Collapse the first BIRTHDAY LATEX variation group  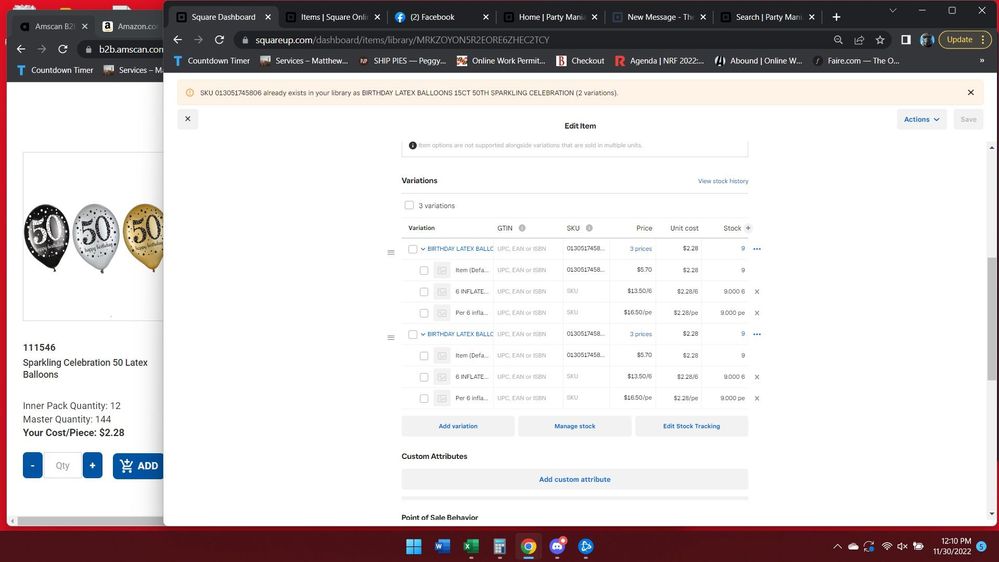pyautogui.click(x=423, y=249)
